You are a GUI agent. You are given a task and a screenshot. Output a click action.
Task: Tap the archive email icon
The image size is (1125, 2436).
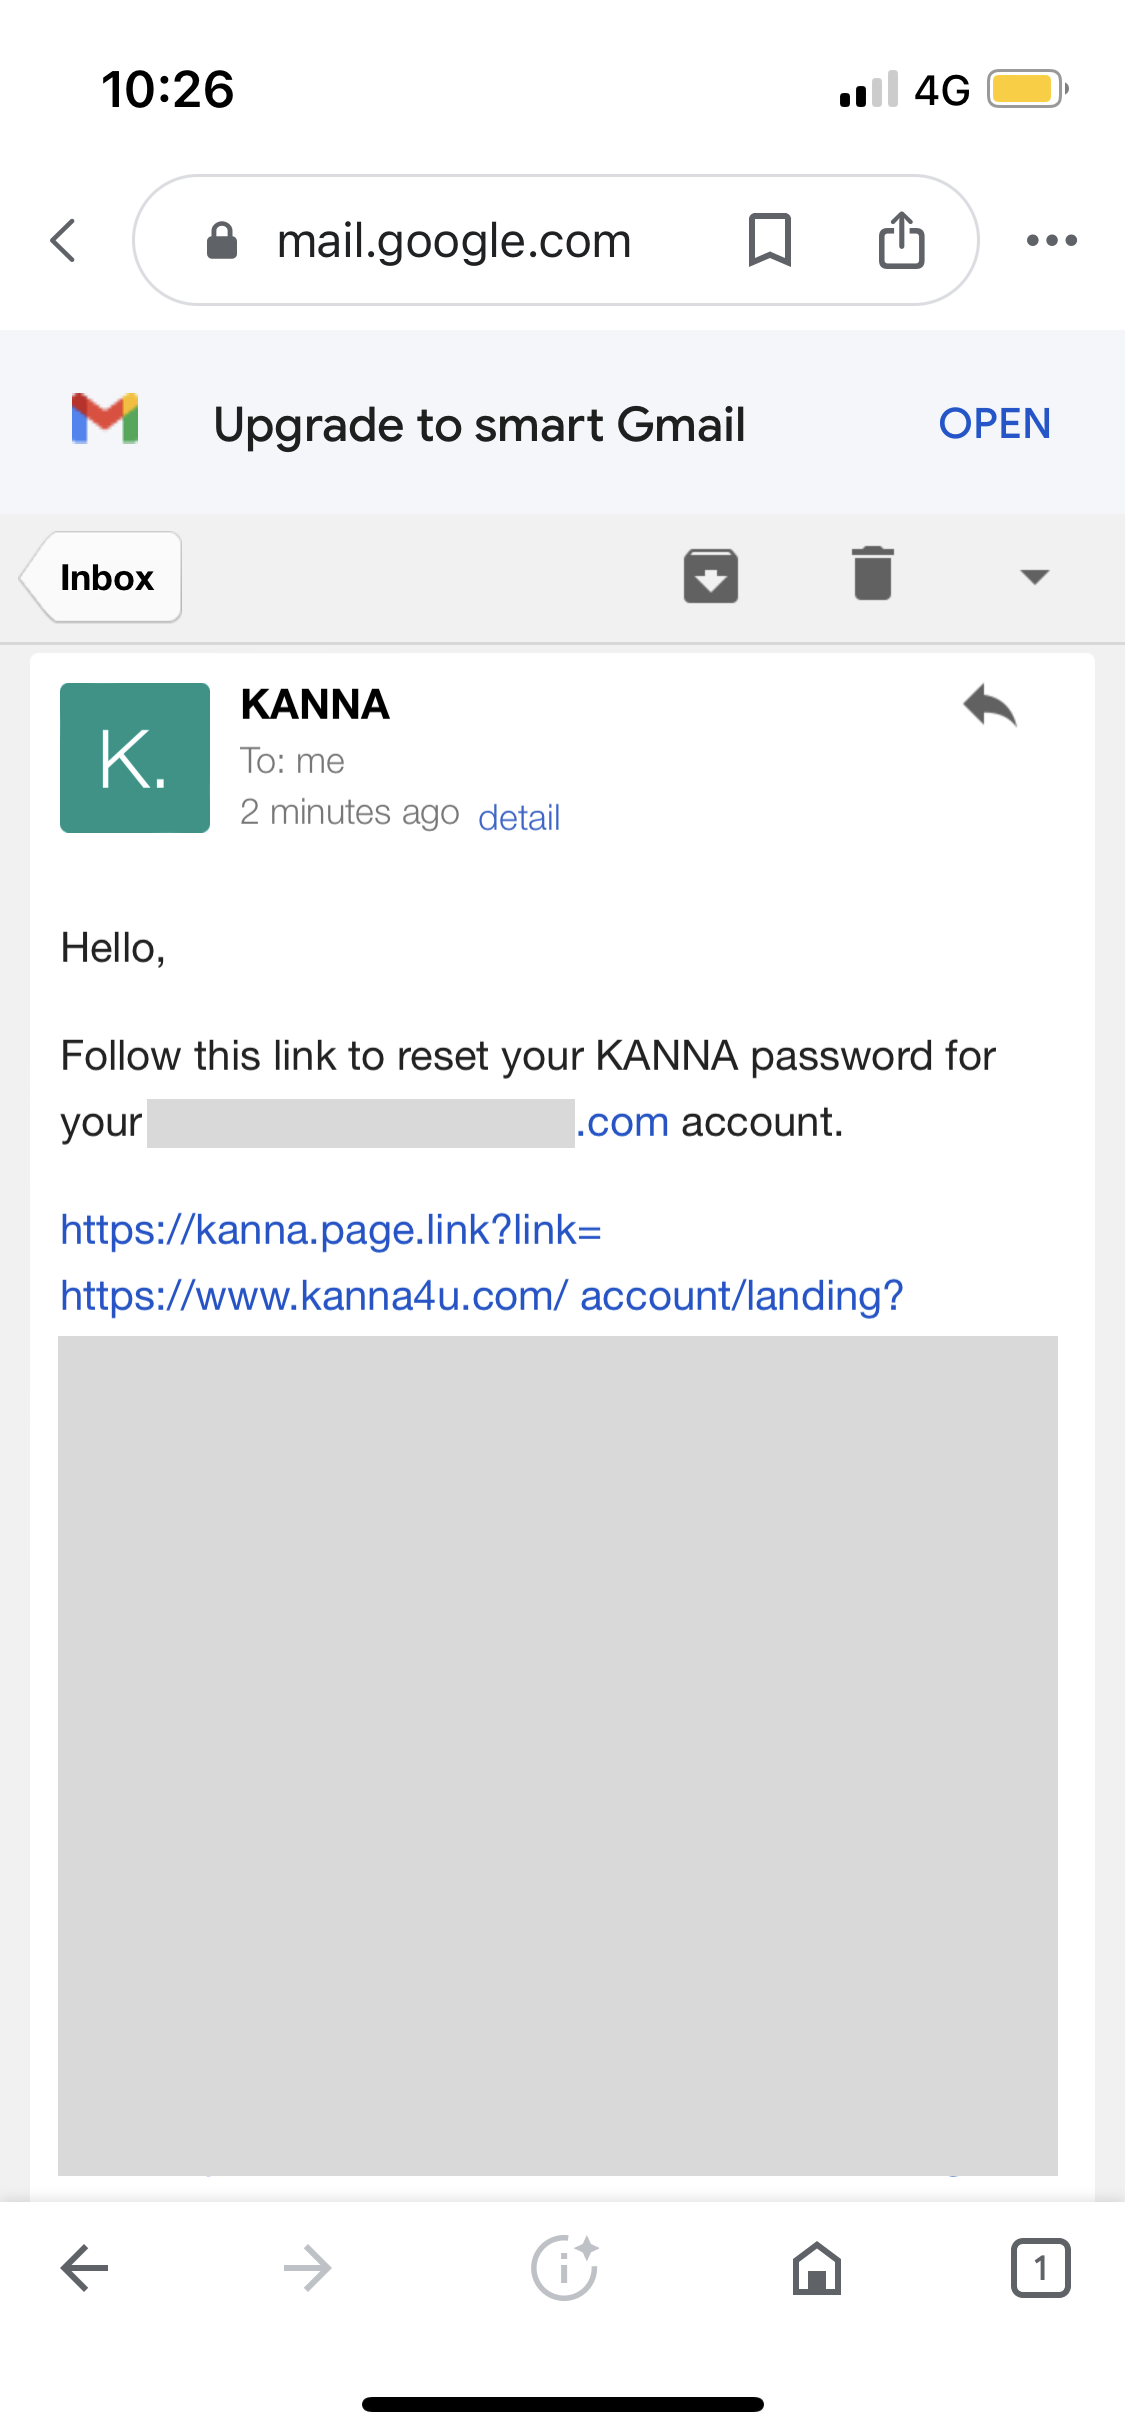pos(711,576)
